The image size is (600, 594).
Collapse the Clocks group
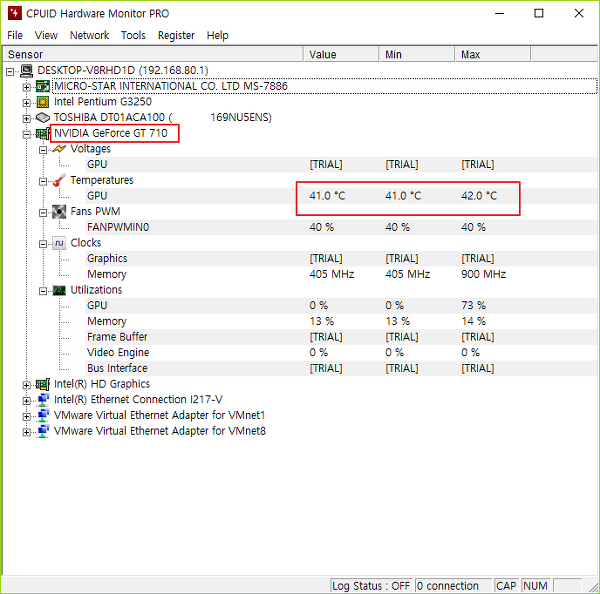pos(43,244)
